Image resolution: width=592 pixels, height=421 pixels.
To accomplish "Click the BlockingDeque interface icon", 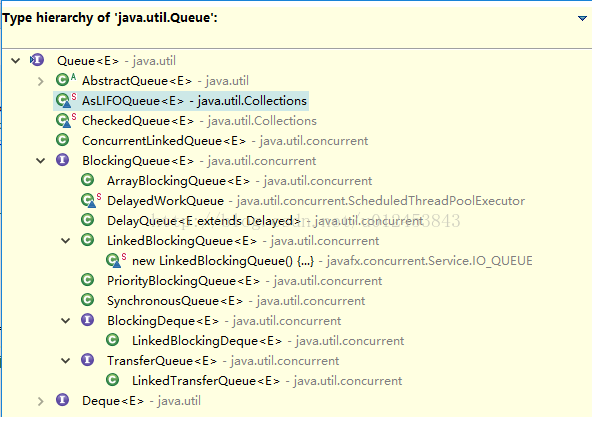I will point(87,320).
